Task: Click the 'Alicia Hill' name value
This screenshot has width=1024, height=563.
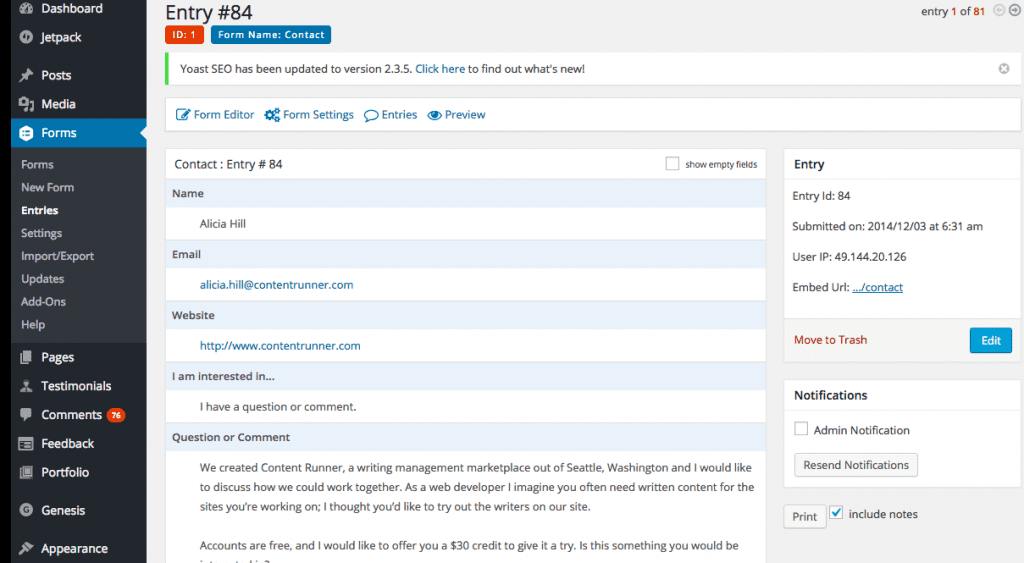Action: (x=223, y=224)
